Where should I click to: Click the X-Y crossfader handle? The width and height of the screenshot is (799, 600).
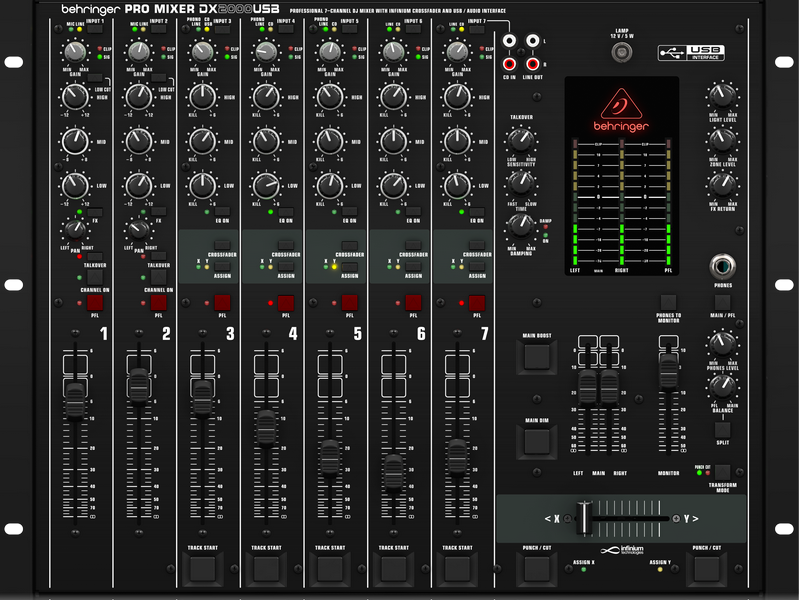(584, 518)
